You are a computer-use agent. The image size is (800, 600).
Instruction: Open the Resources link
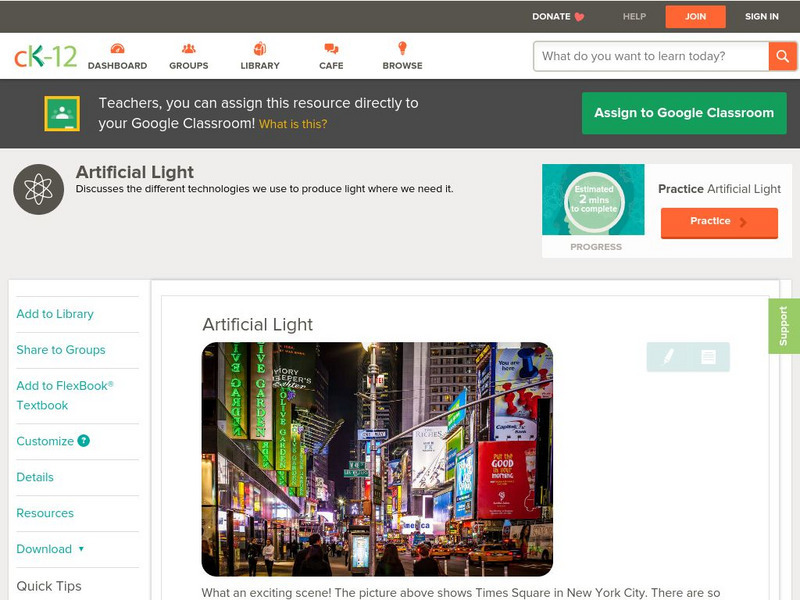click(45, 513)
